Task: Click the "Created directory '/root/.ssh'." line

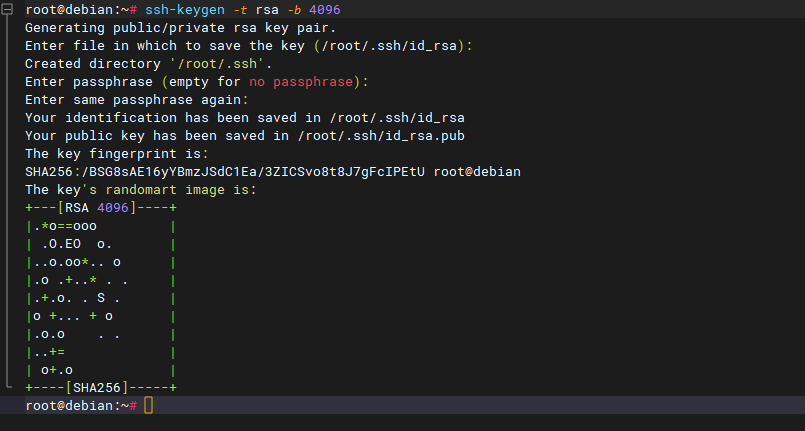Action: pyautogui.click(x=148, y=64)
